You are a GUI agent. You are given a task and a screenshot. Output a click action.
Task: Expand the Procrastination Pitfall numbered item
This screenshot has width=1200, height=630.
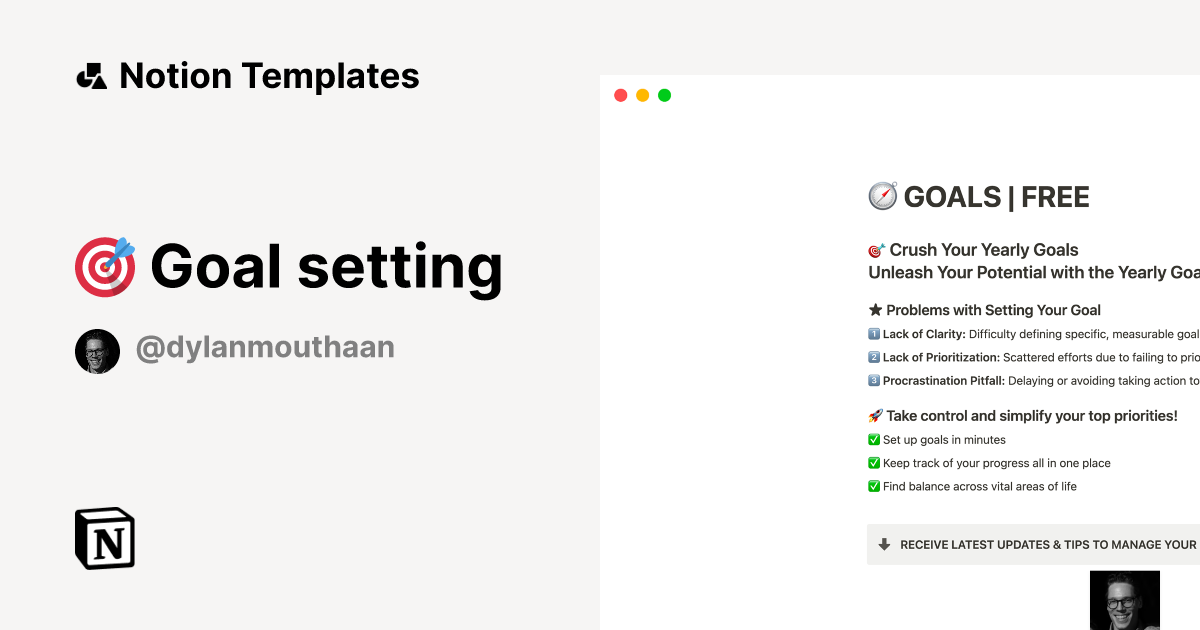(x=872, y=380)
